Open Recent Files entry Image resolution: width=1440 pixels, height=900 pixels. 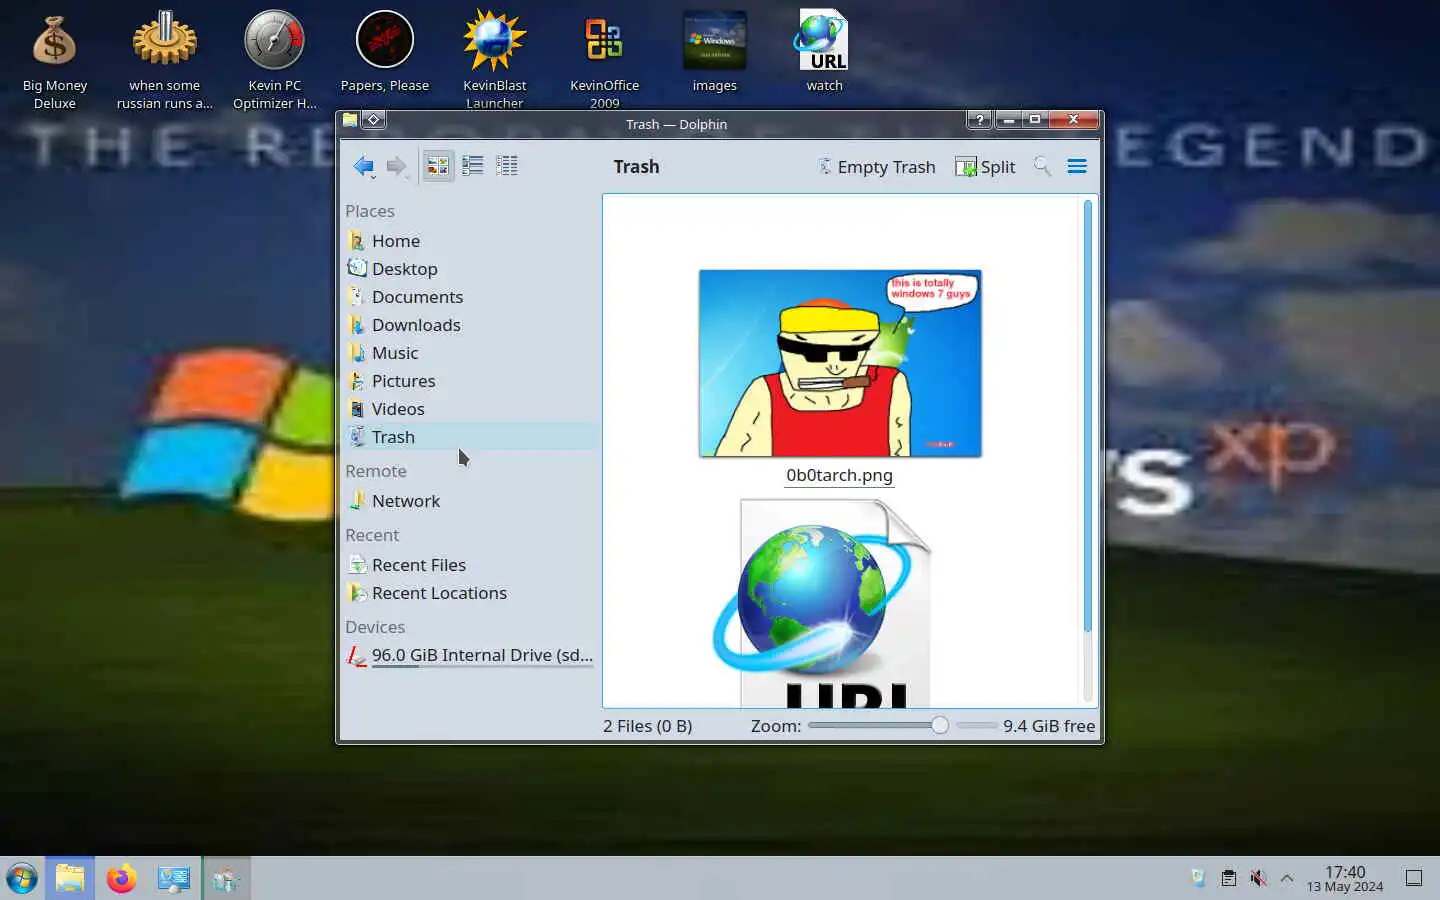click(470, 565)
